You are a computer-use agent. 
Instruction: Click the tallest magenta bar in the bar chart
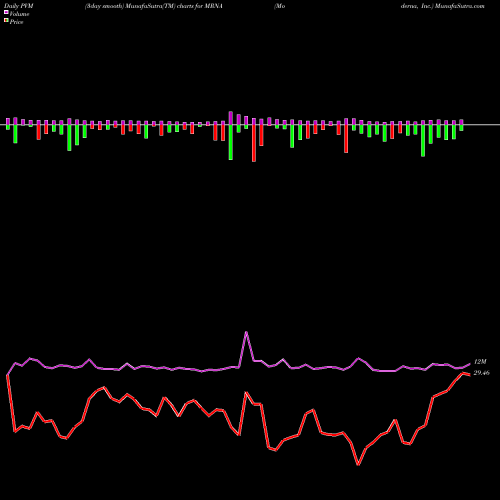point(231,118)
